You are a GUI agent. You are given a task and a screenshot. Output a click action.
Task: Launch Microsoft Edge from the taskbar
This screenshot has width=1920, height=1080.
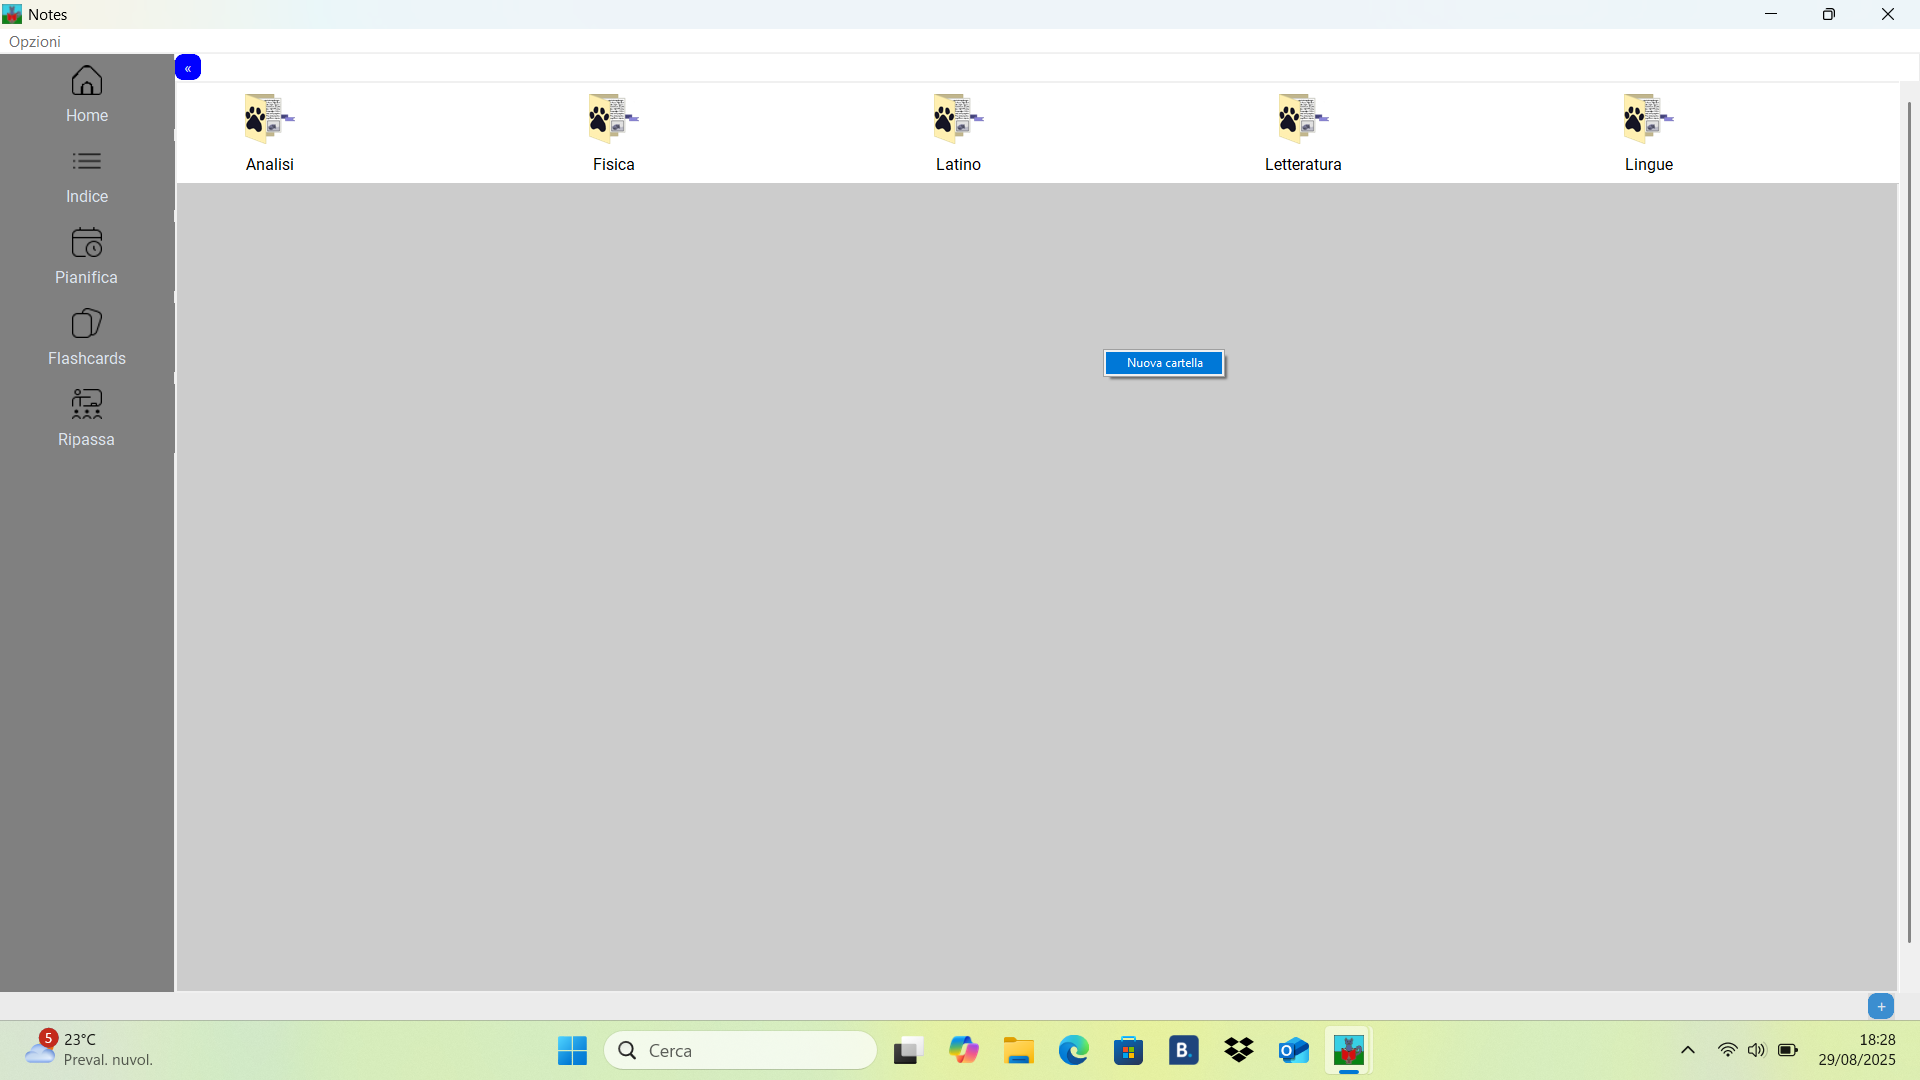(1074, 1051)
